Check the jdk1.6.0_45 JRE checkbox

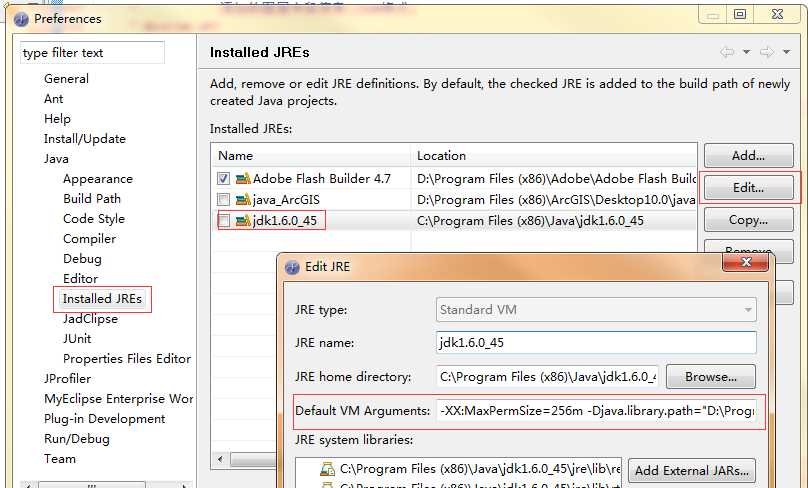[x=223, y=221]
